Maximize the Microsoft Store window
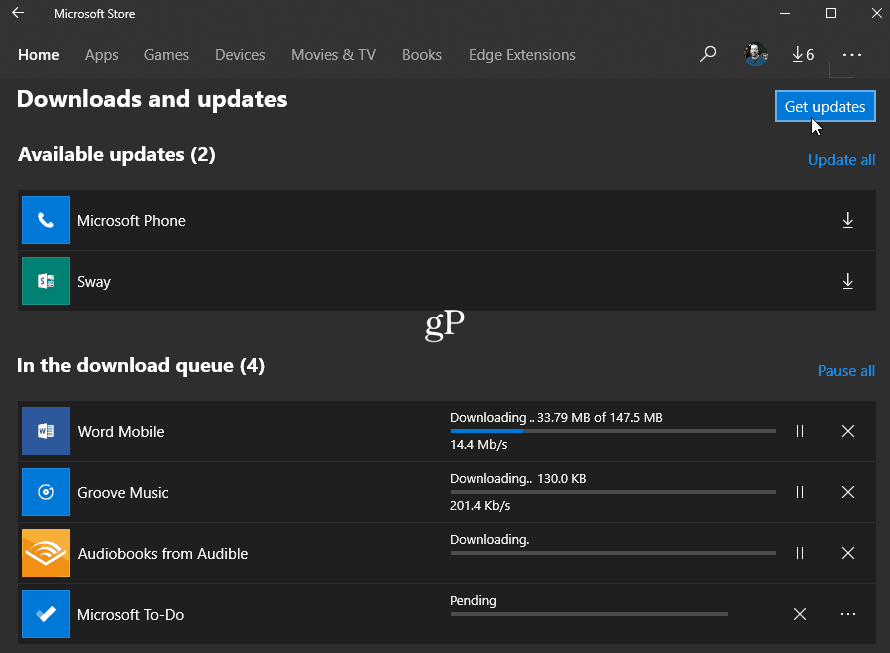 click(831, 13)
